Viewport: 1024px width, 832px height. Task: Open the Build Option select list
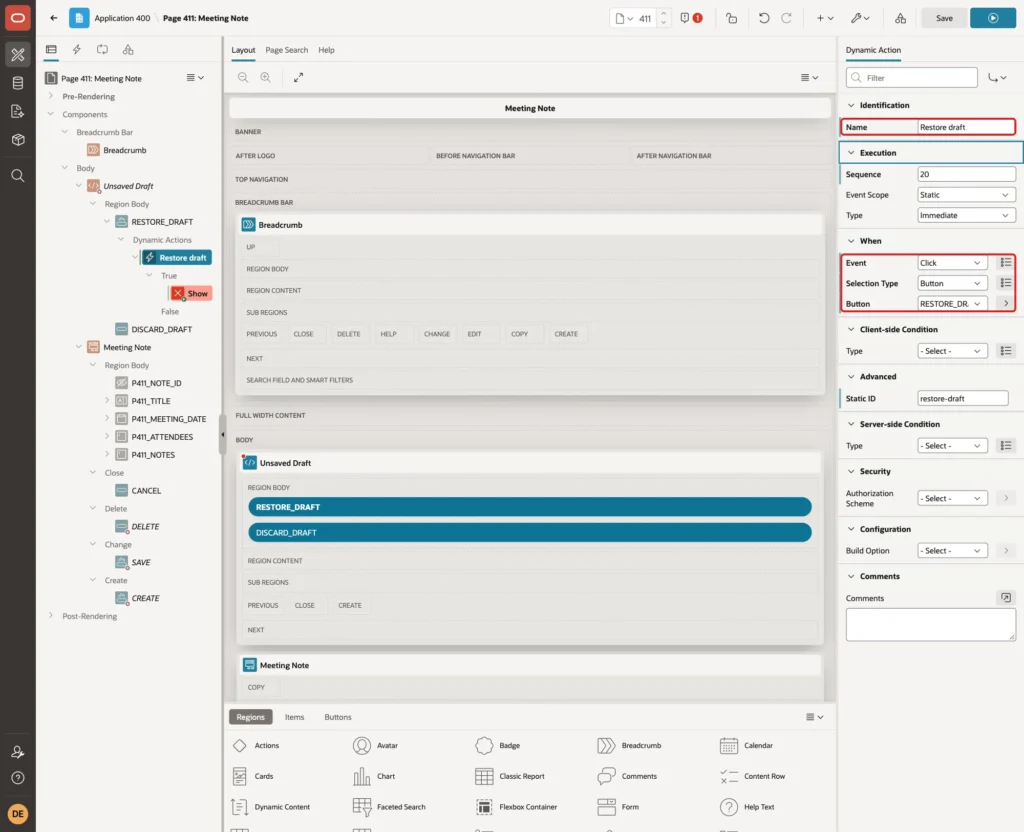(952, 551)
